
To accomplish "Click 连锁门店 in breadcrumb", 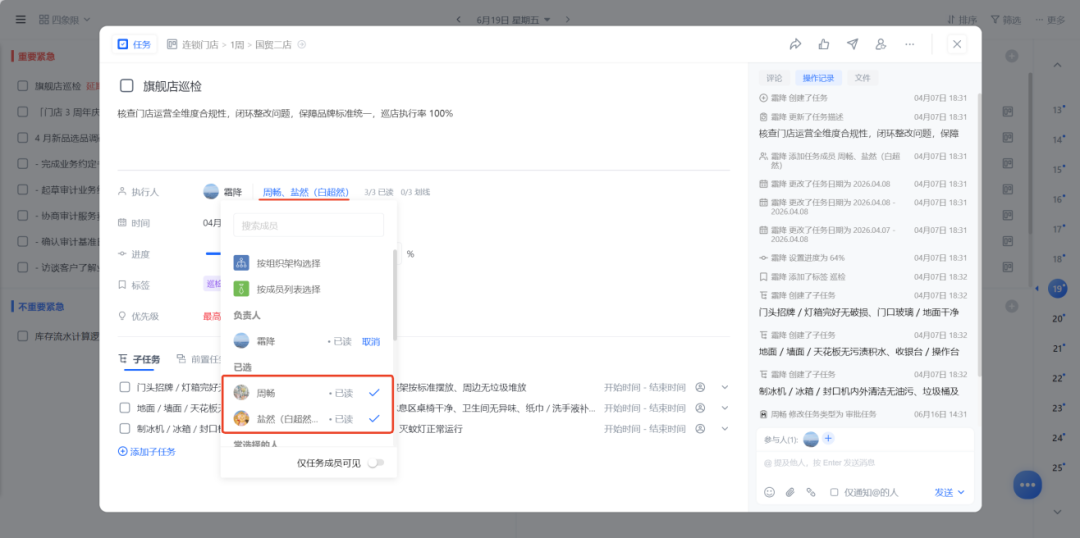I will [x=200, y=45].
